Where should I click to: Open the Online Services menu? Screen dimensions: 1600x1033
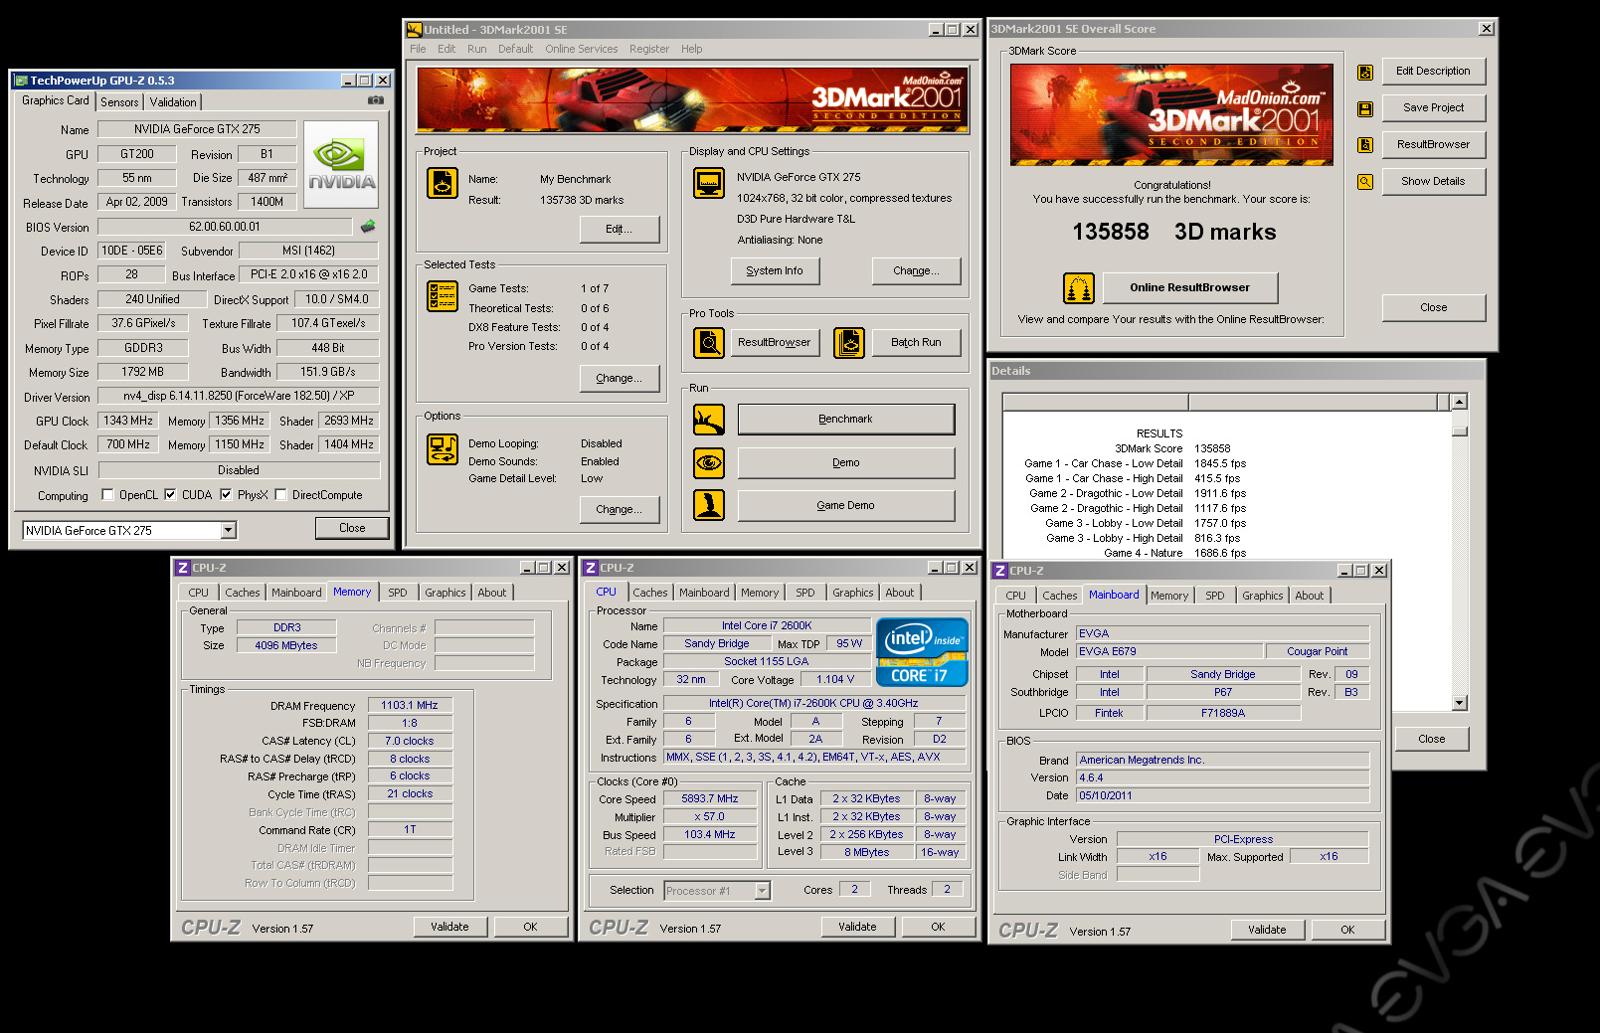(x=581, y=49)
